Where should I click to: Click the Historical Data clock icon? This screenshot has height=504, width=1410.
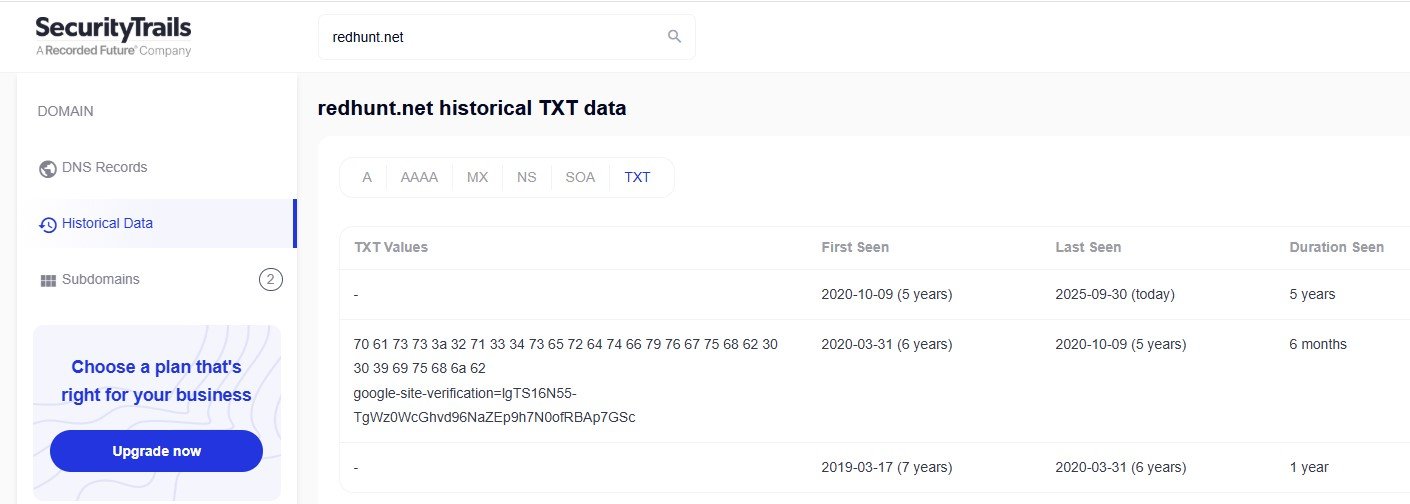[47, 224]
